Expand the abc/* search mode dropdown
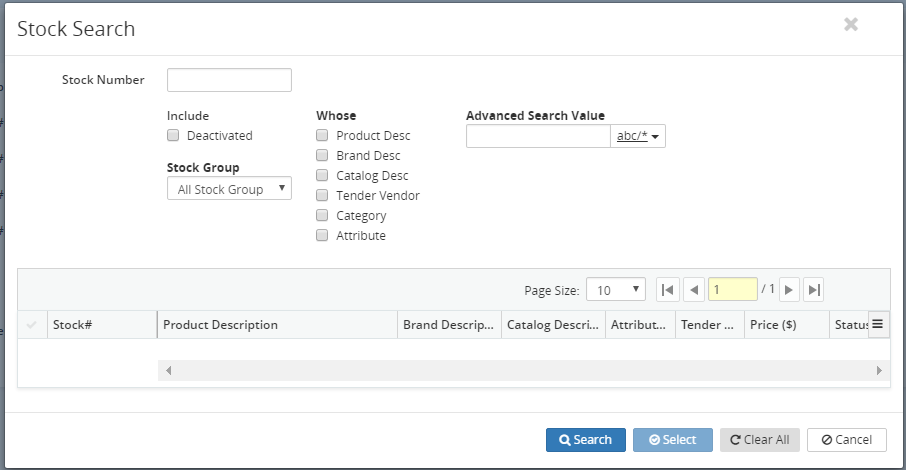The image size is (906, 470). [638, 136]
